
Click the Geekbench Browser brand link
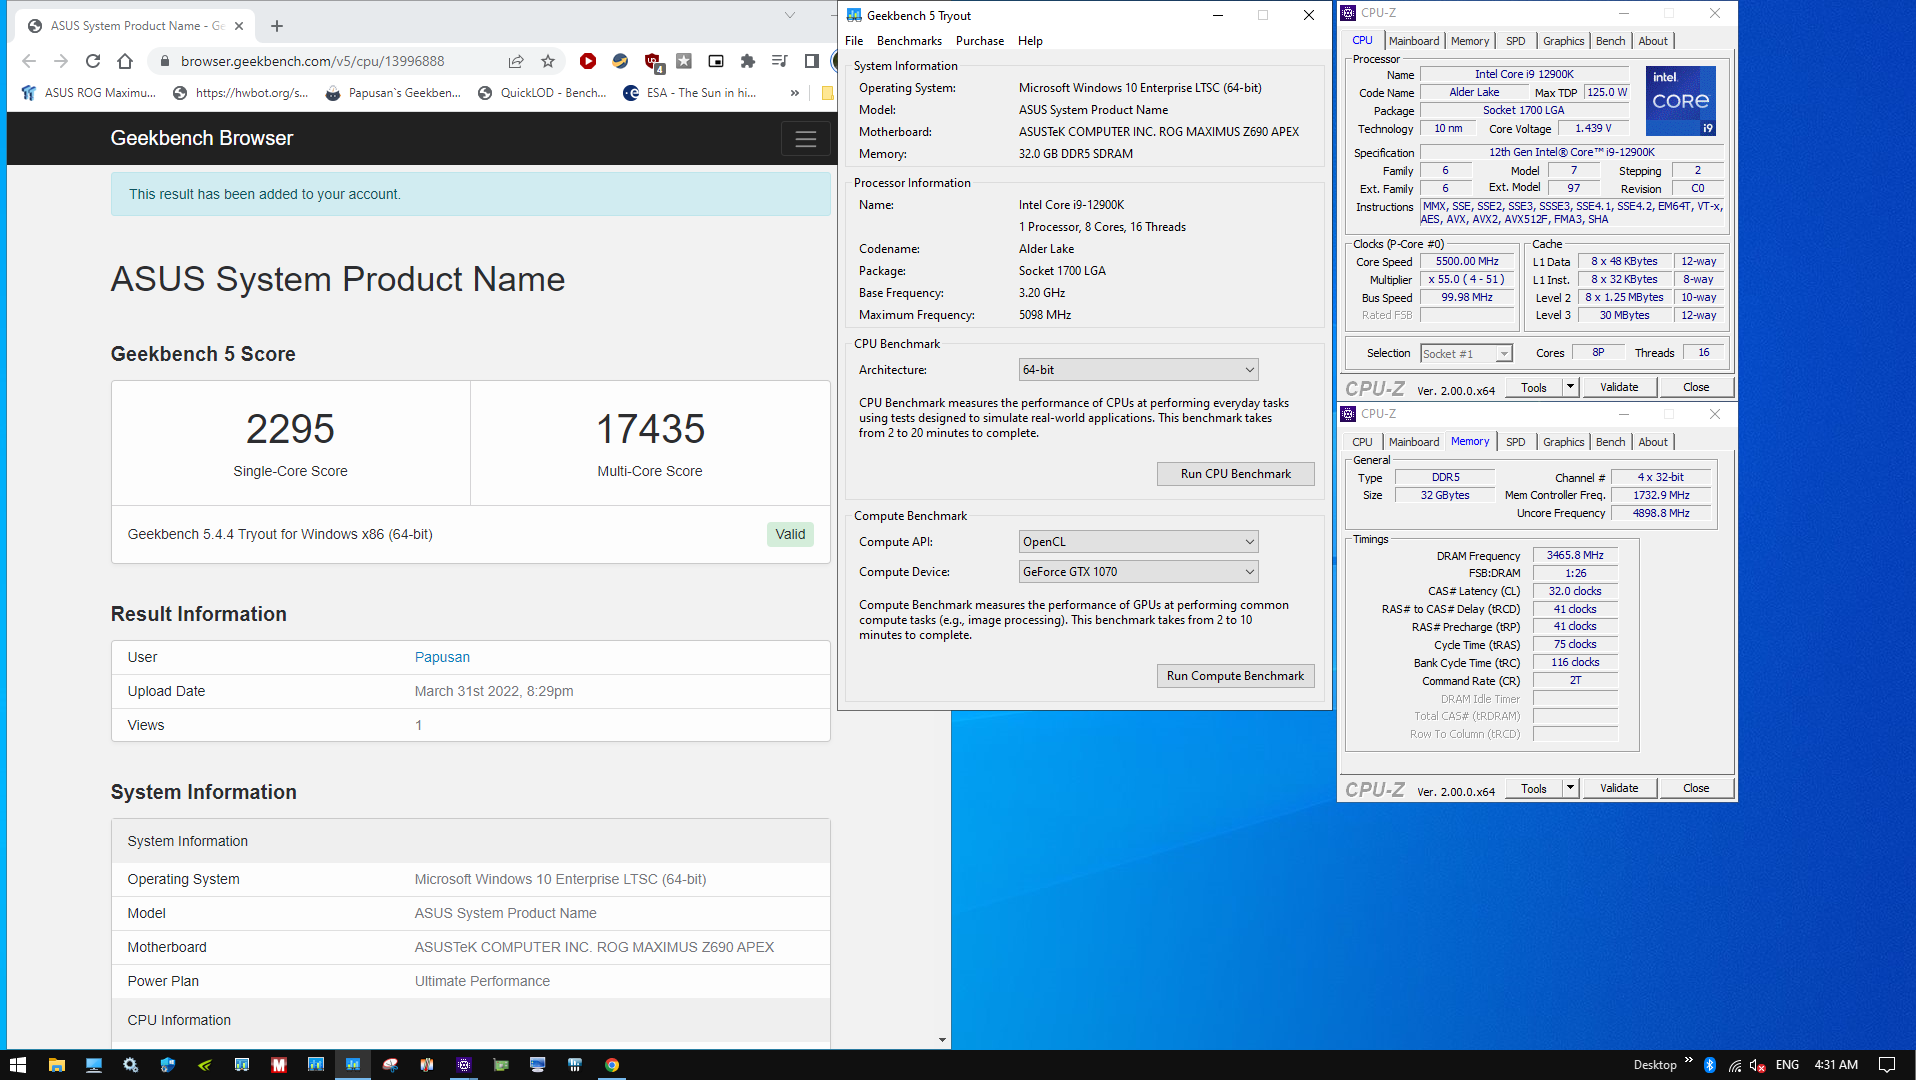click(202, 139)
